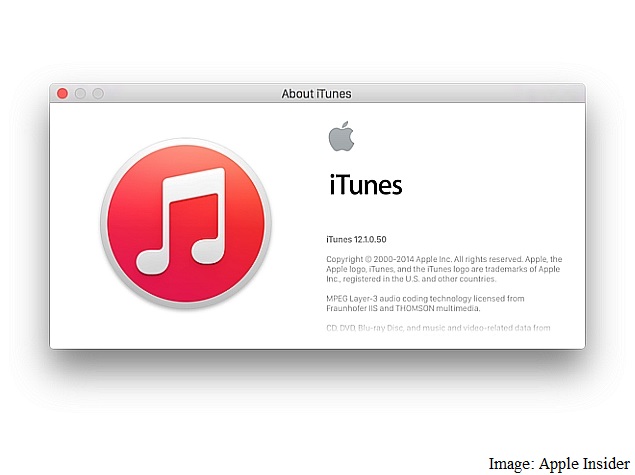
Task: Click the grayed-out zoom button
Action: [98, 94]
